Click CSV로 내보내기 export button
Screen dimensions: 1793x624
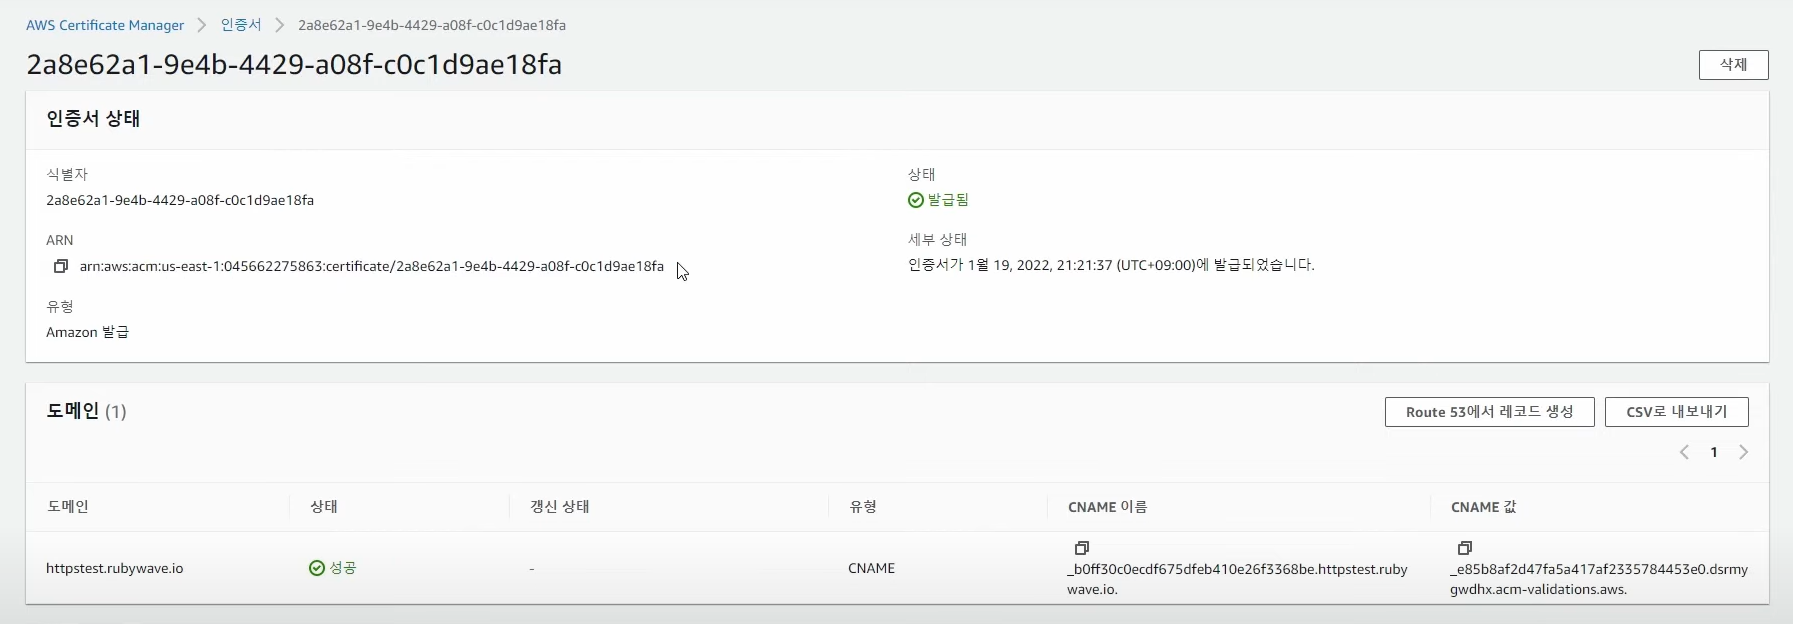1676,412
